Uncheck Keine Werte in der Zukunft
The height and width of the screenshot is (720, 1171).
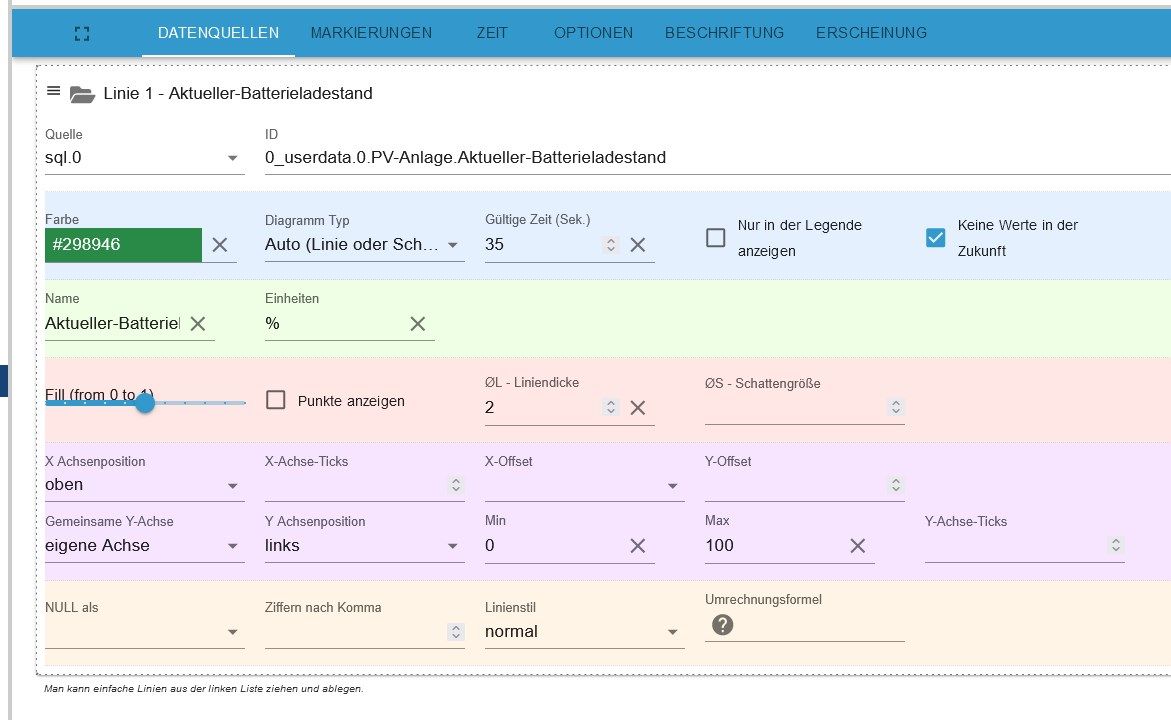936,238
